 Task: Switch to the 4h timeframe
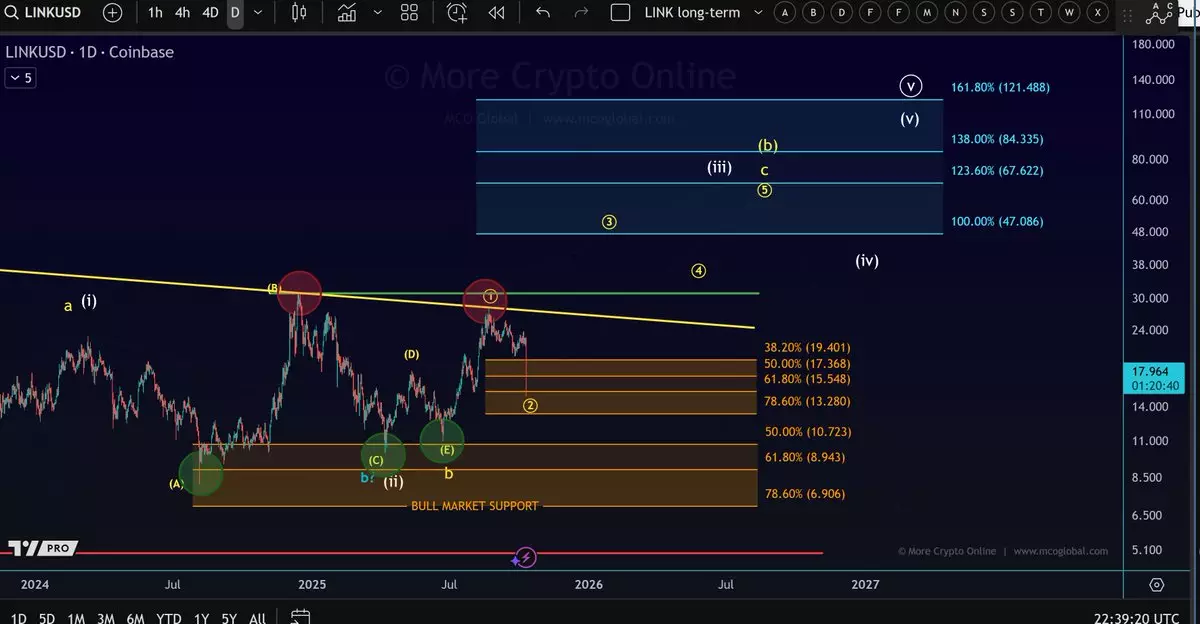coord(182,13)
